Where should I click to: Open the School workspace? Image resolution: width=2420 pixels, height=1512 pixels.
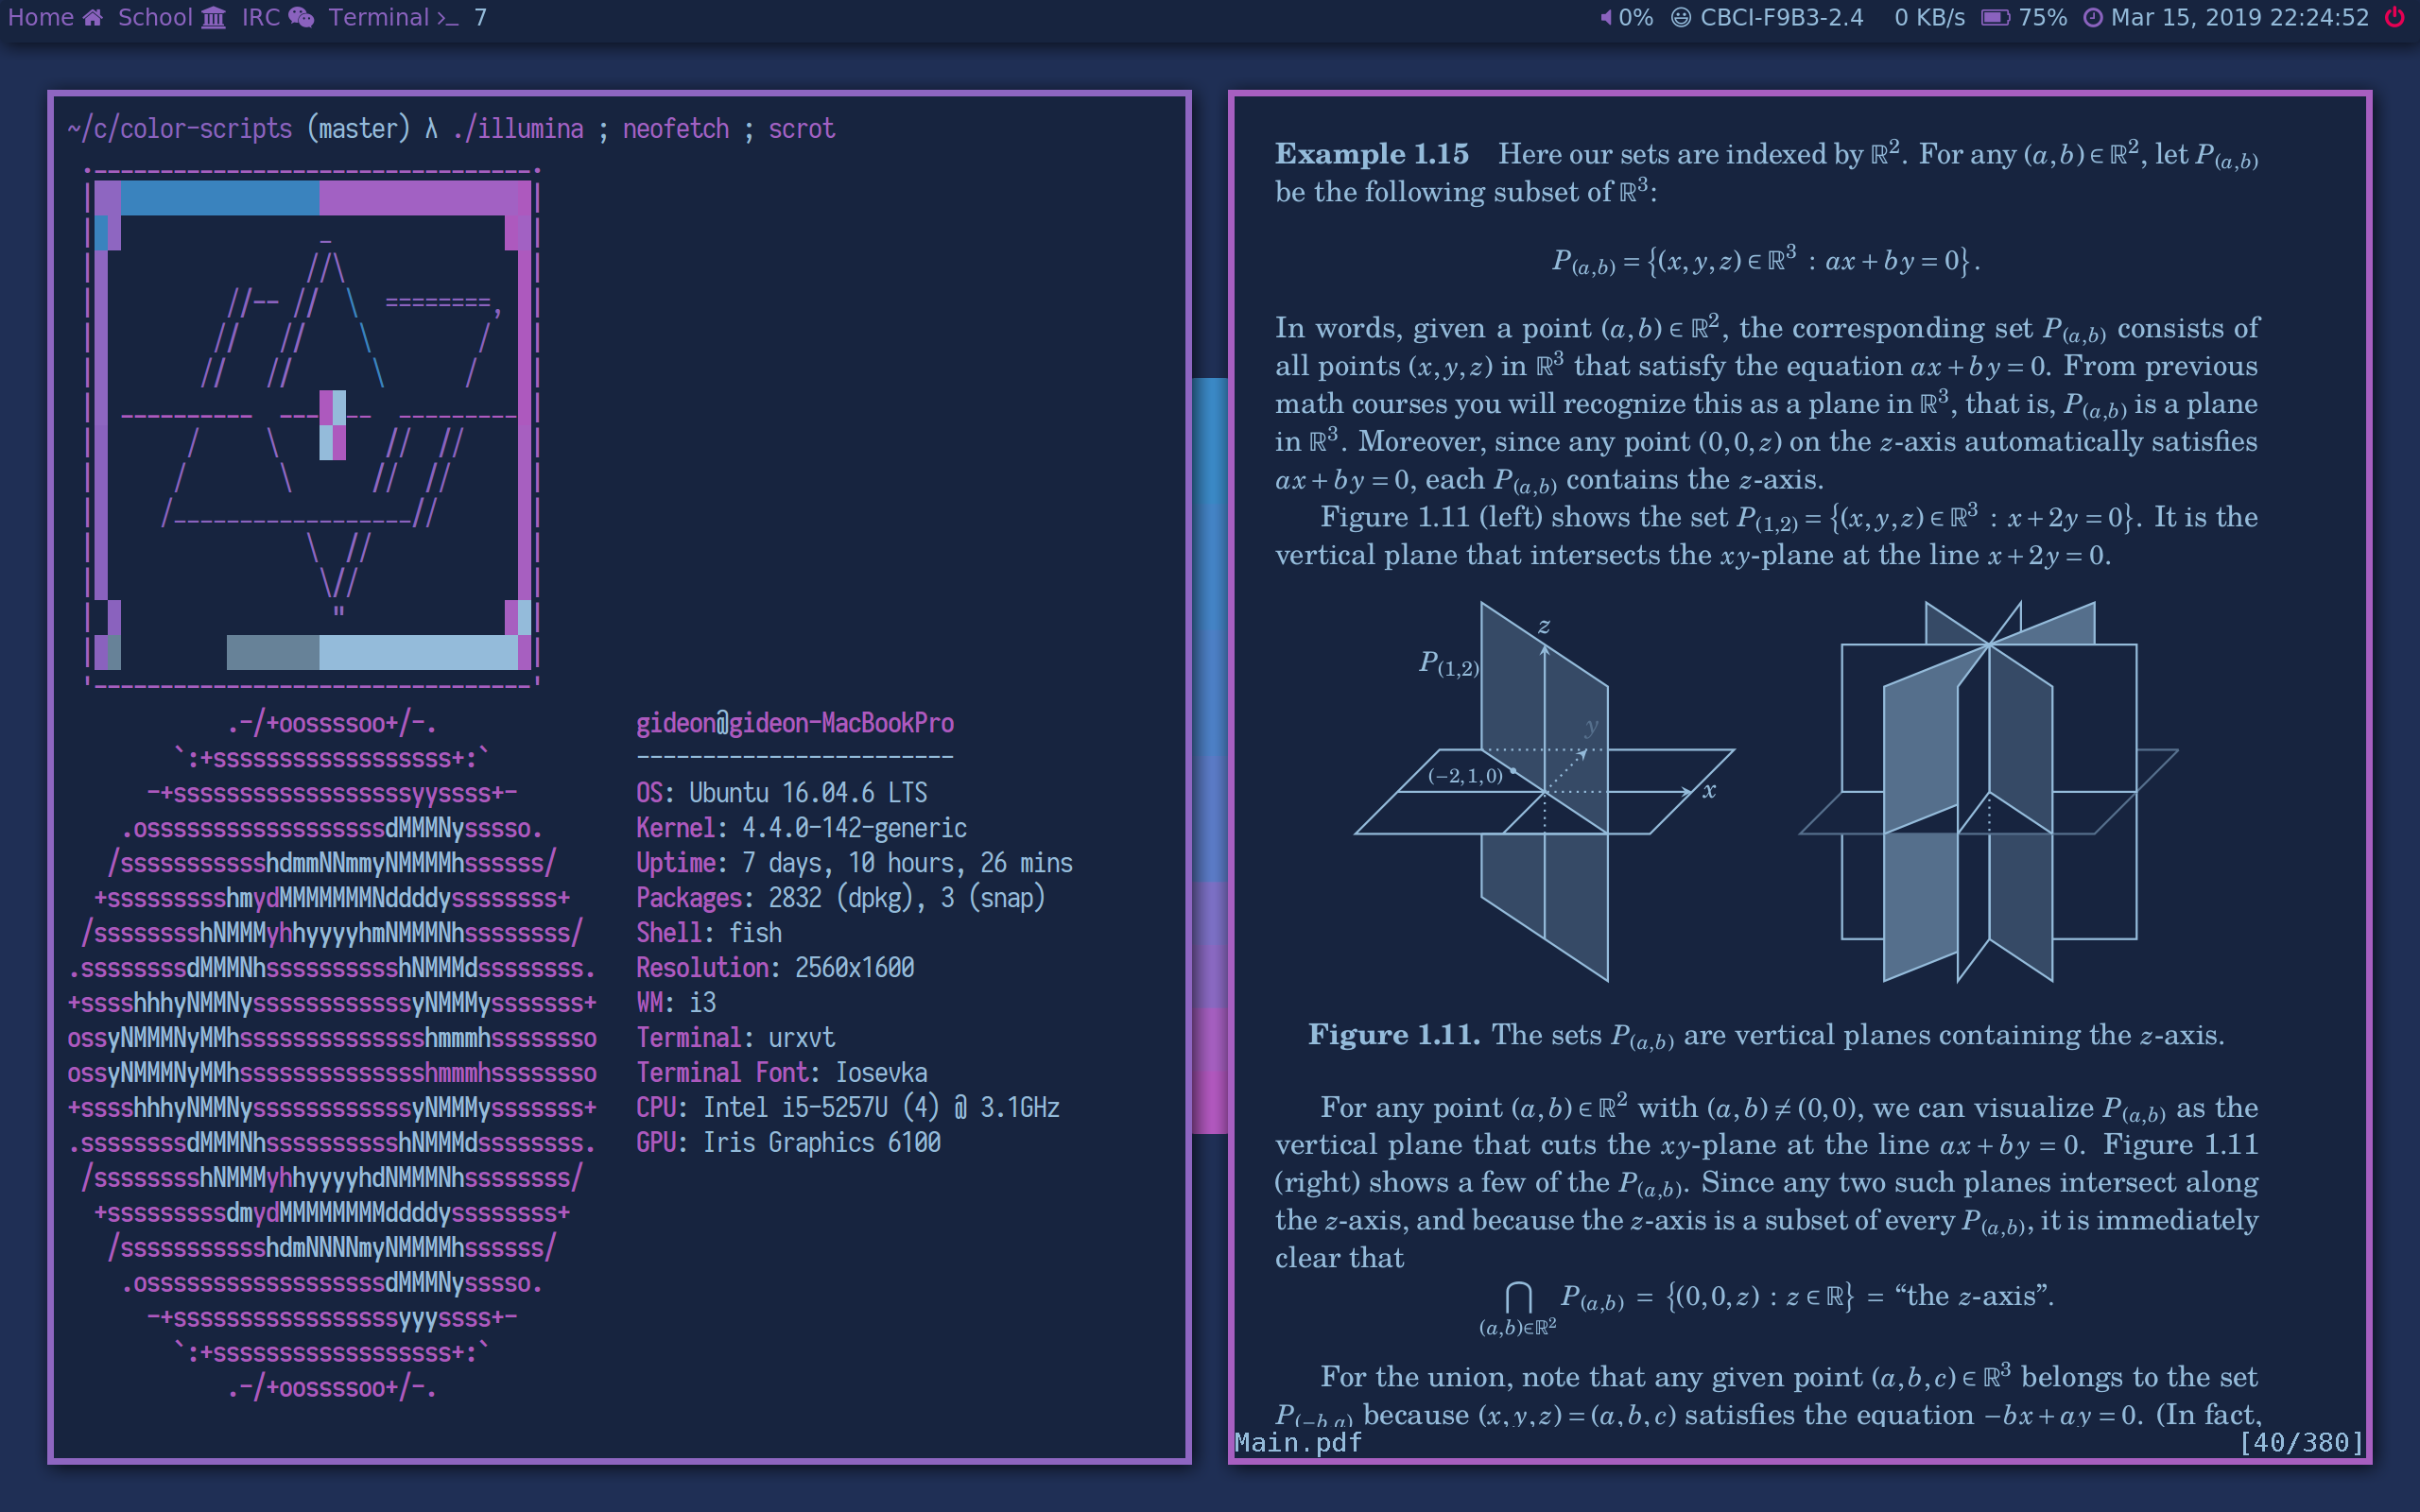point(155,17)
